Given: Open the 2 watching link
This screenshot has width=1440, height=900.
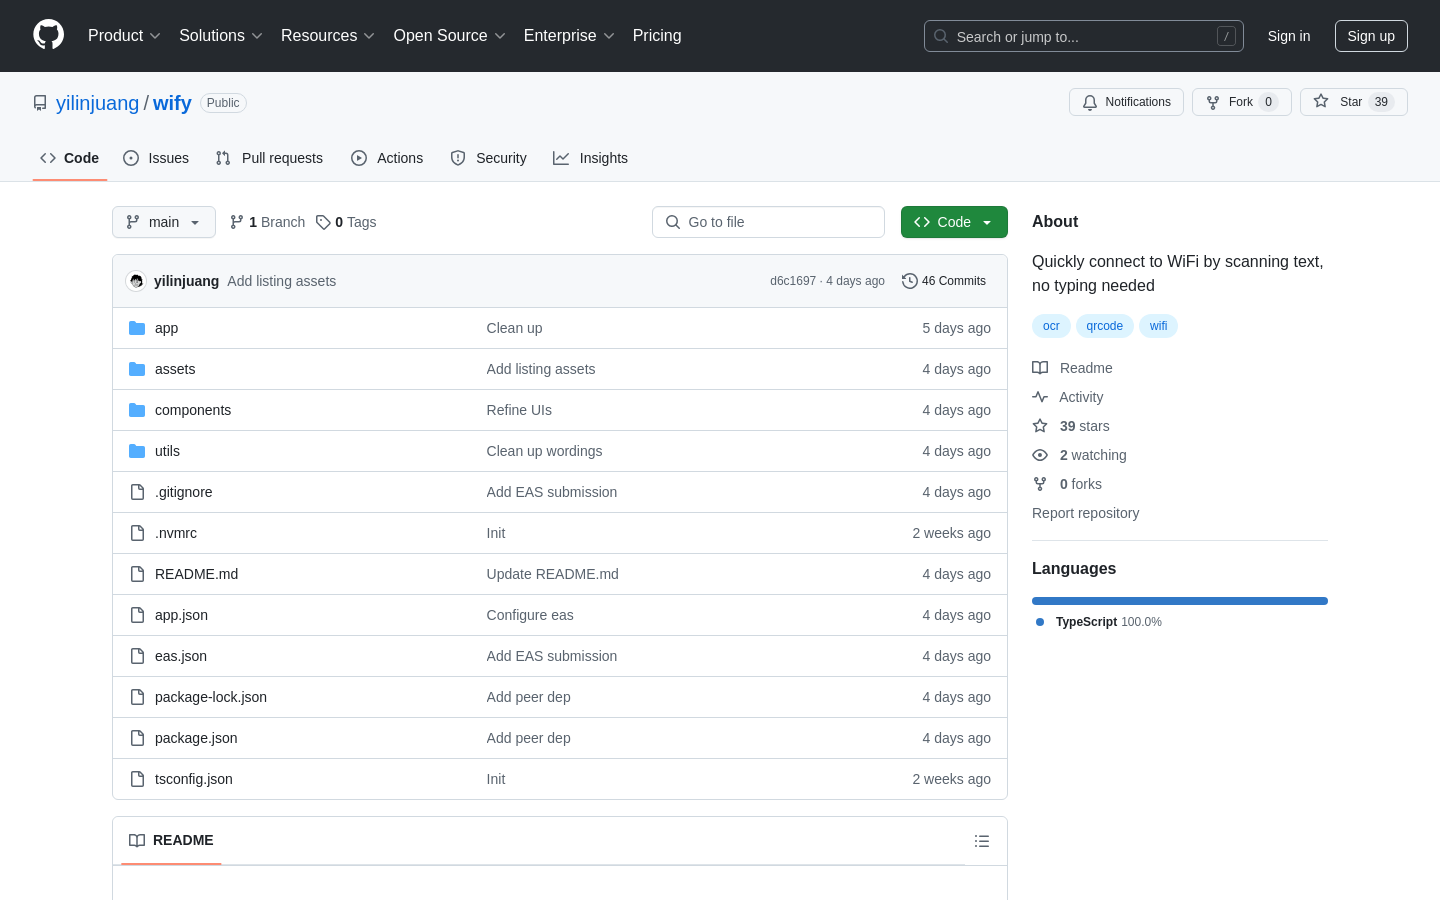Looking at the screenshot, I should 1079,455.
